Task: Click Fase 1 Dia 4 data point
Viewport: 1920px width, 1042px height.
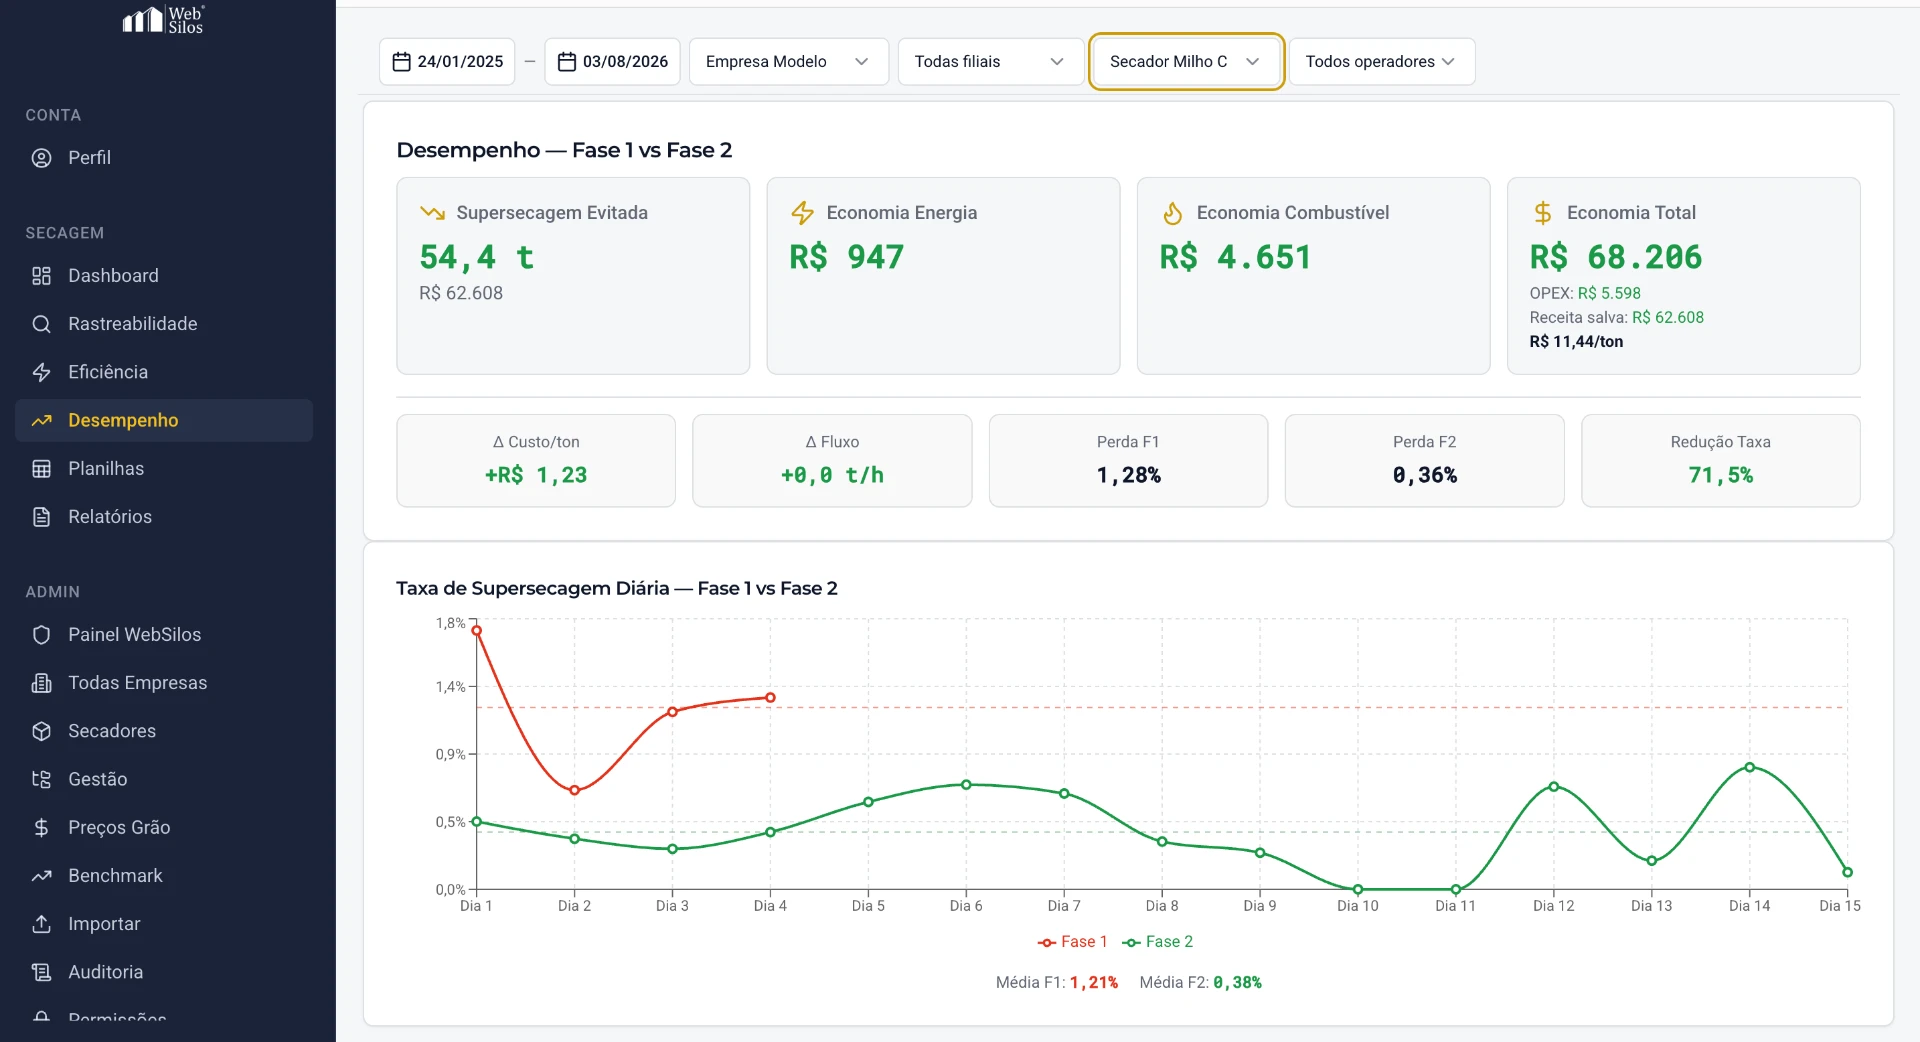Action: [x=771, y=698]
